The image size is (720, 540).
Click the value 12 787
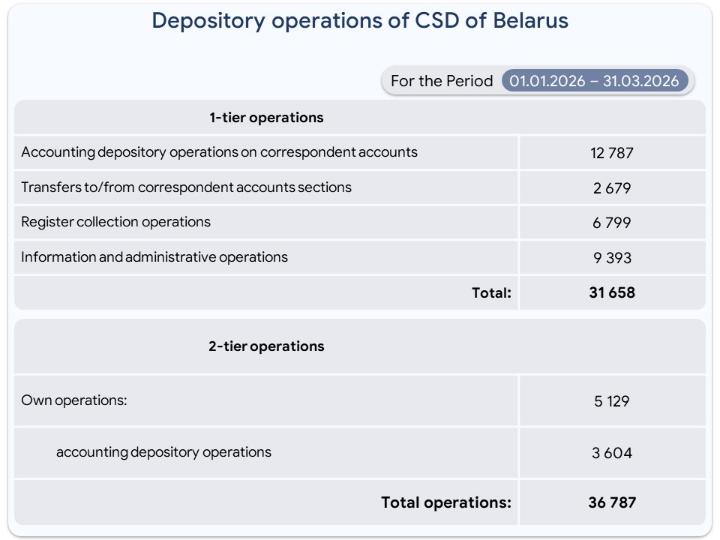coord(612,153)
